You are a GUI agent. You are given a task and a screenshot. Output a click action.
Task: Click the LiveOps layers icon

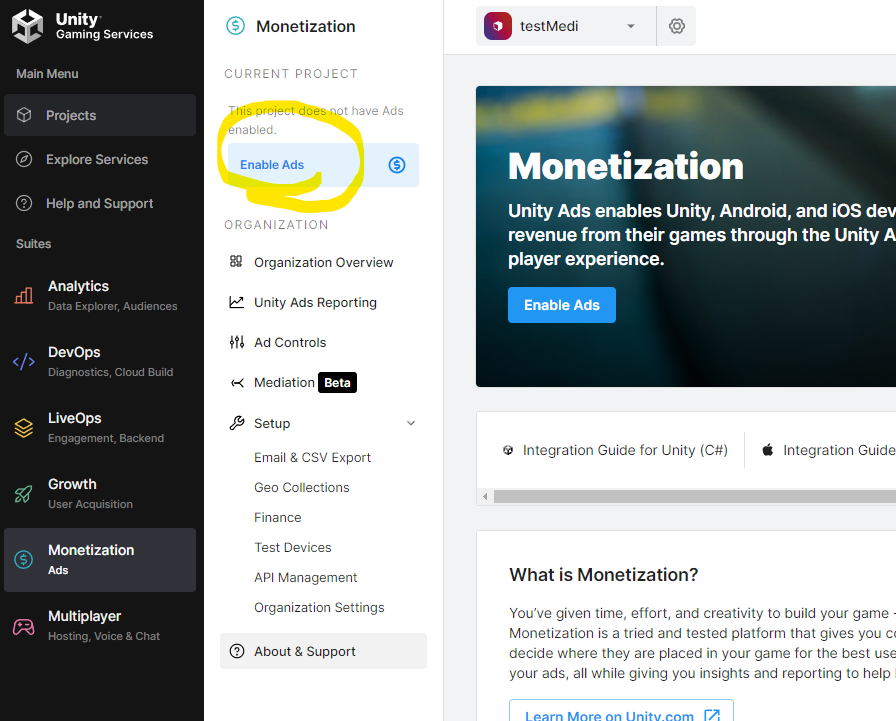click(24, 427)
